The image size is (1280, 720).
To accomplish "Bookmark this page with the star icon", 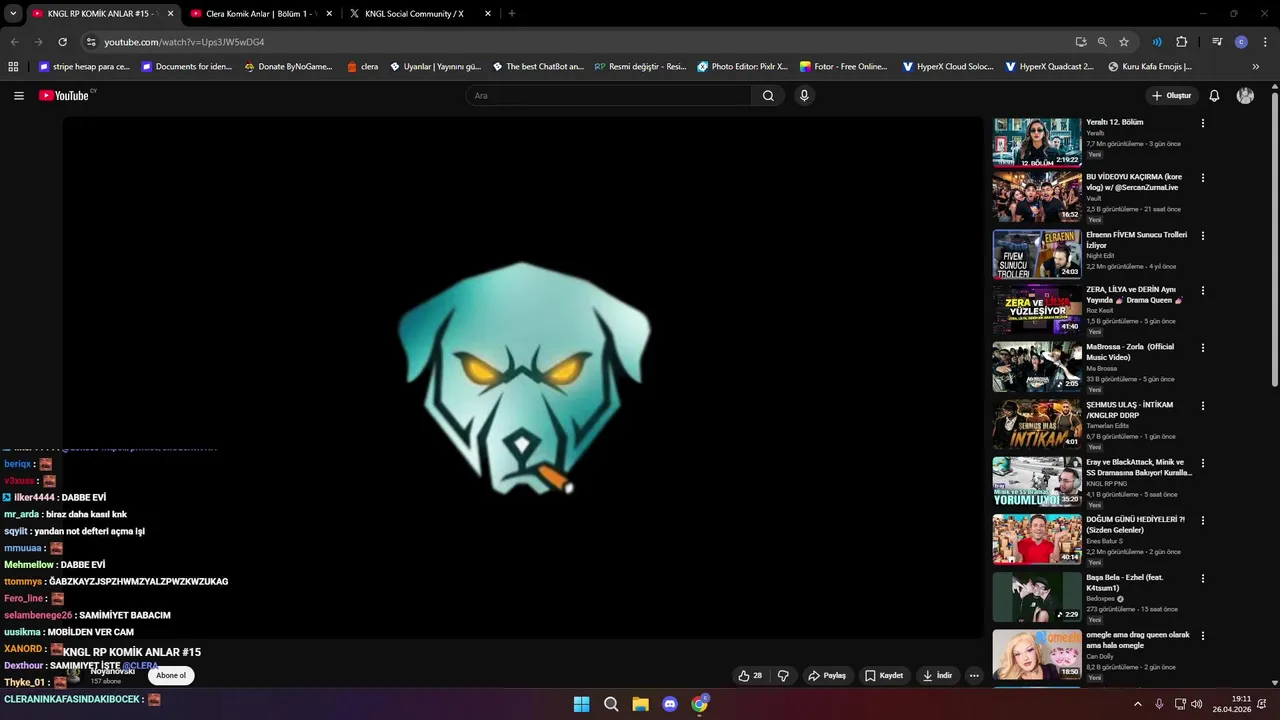I will pyautogui.click(x=1124, y=42).
